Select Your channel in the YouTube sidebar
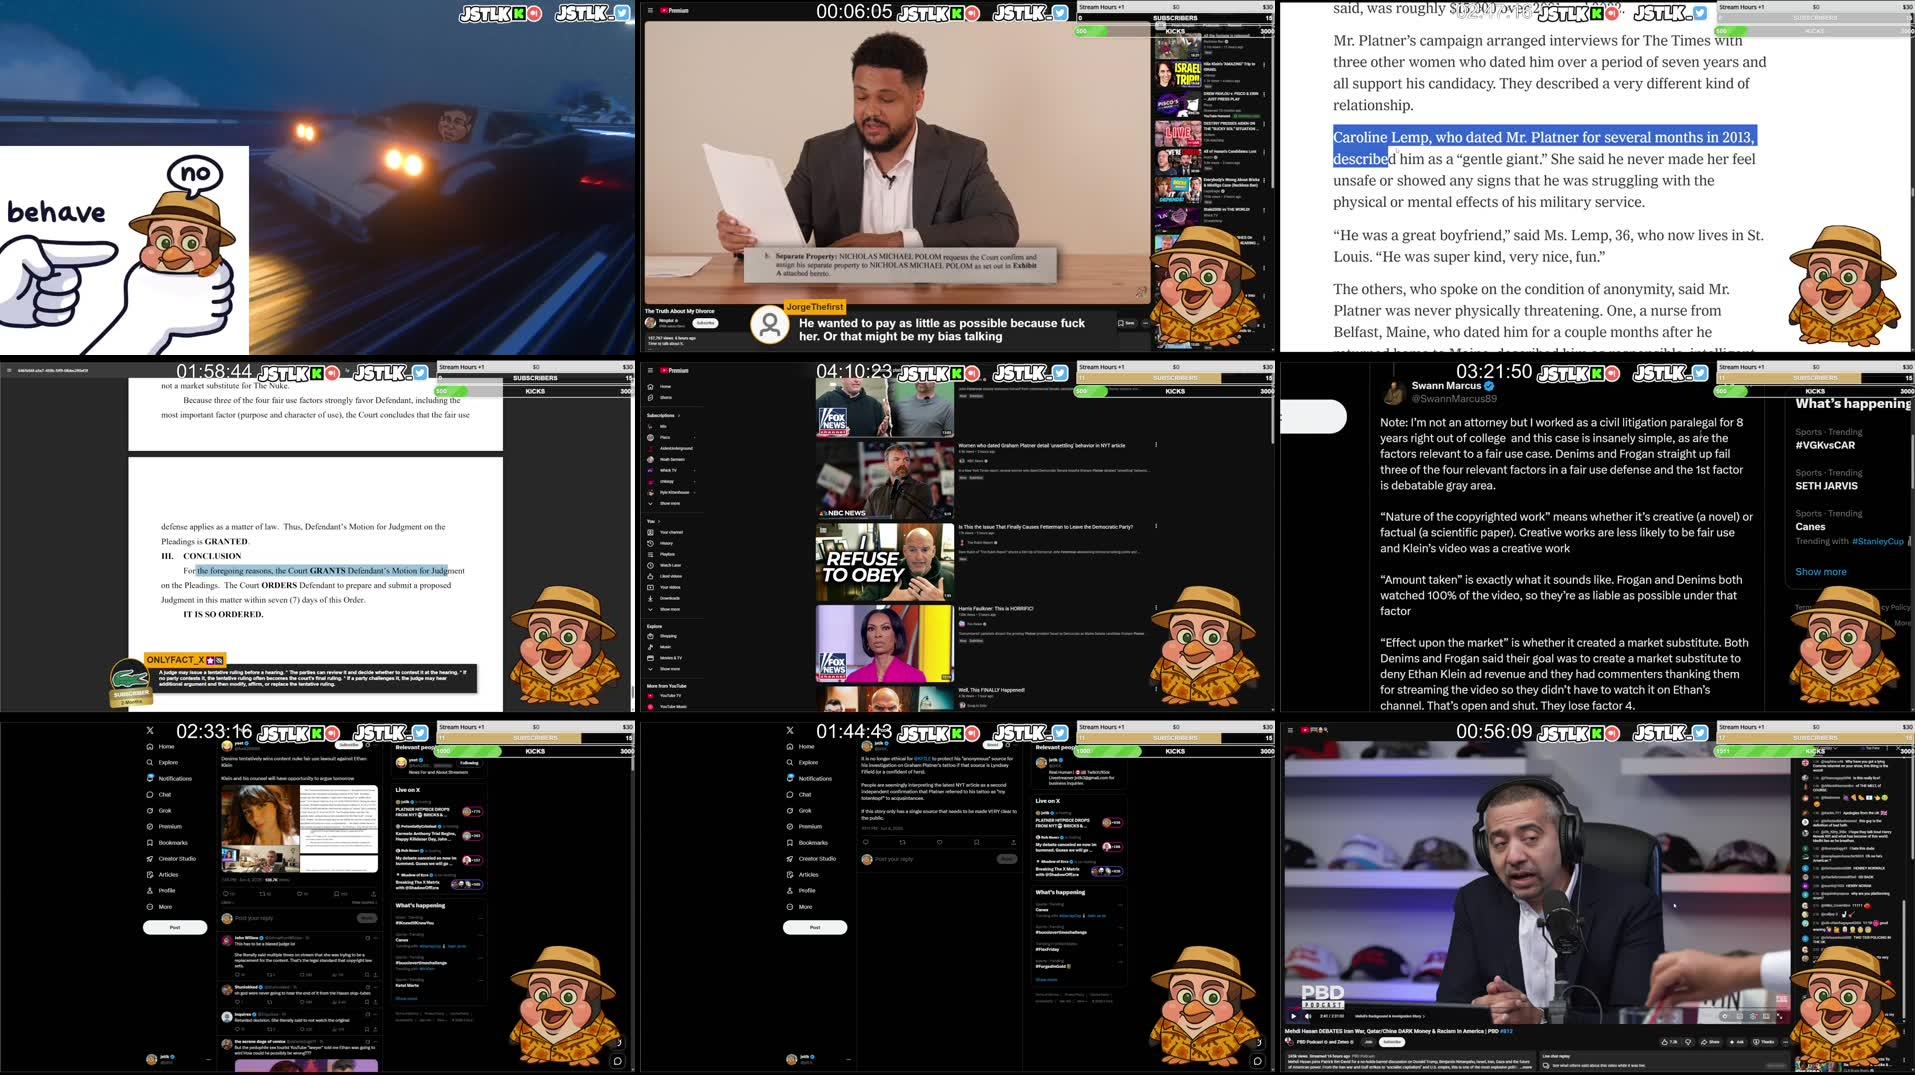Image resolution: width=1915 pixels, height=1075 pixels. coord(665,532)
